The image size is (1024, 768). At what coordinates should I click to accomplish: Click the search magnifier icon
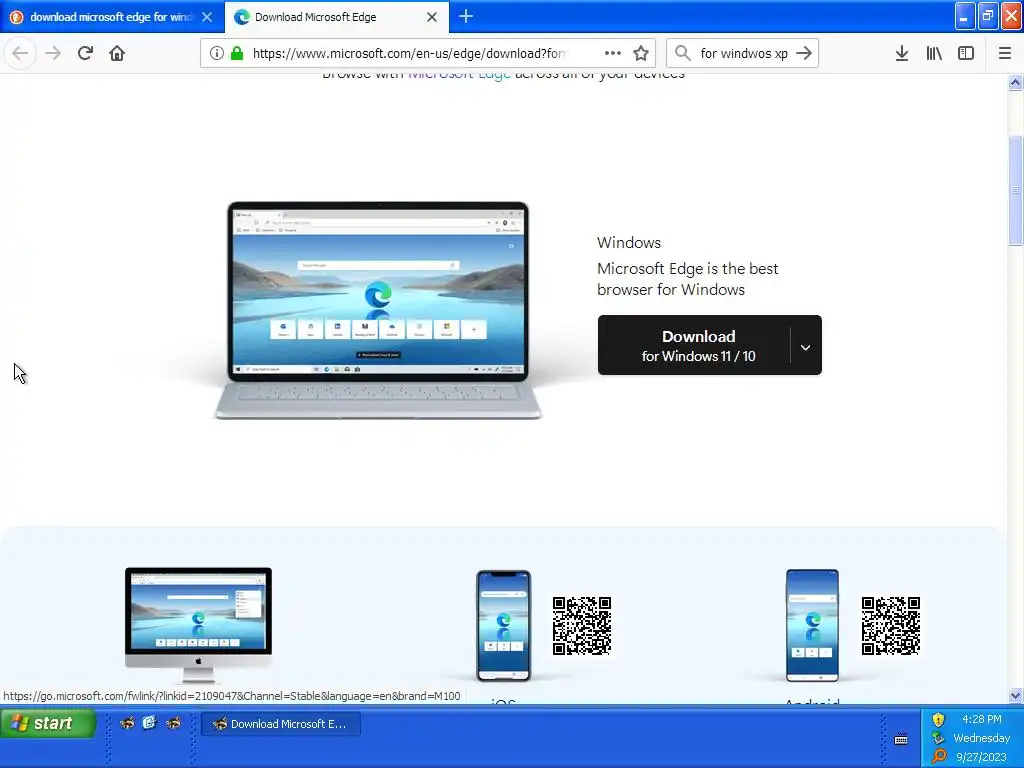pos(682,53)
